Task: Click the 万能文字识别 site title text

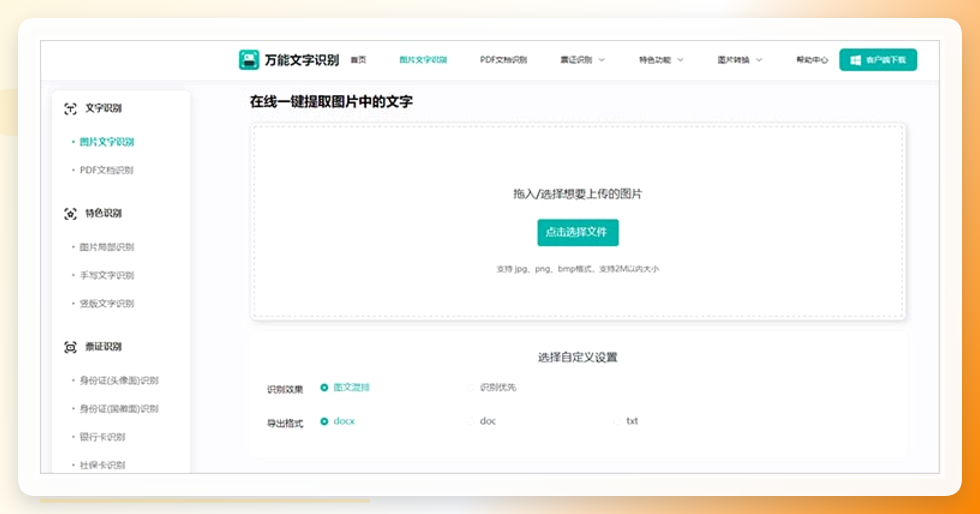Action: (x=302, y=60)
